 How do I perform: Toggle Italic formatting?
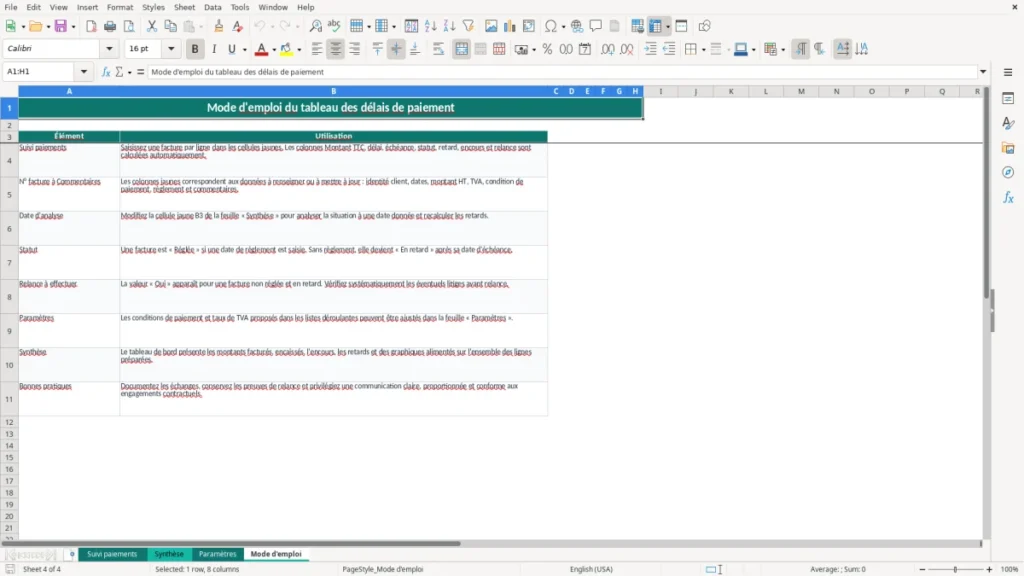(x=214, y=49)
